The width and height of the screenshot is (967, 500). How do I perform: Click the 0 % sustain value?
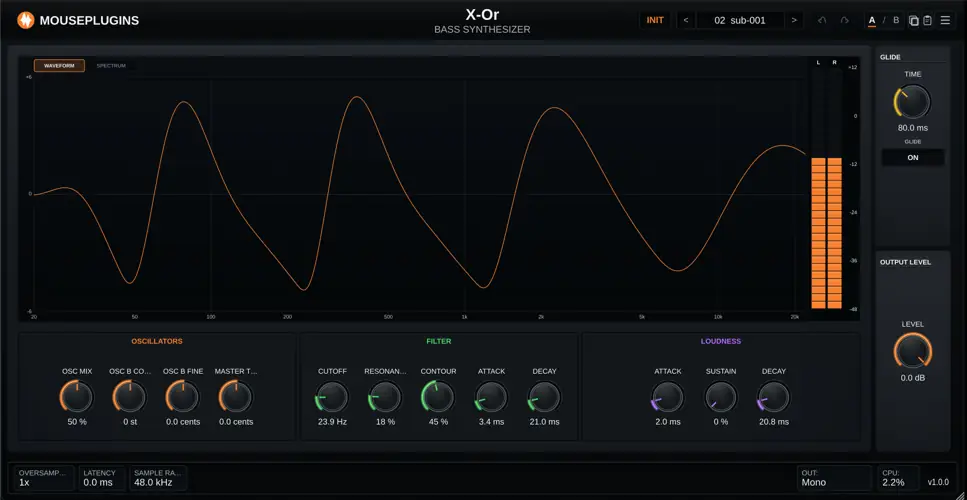point(721,422)
